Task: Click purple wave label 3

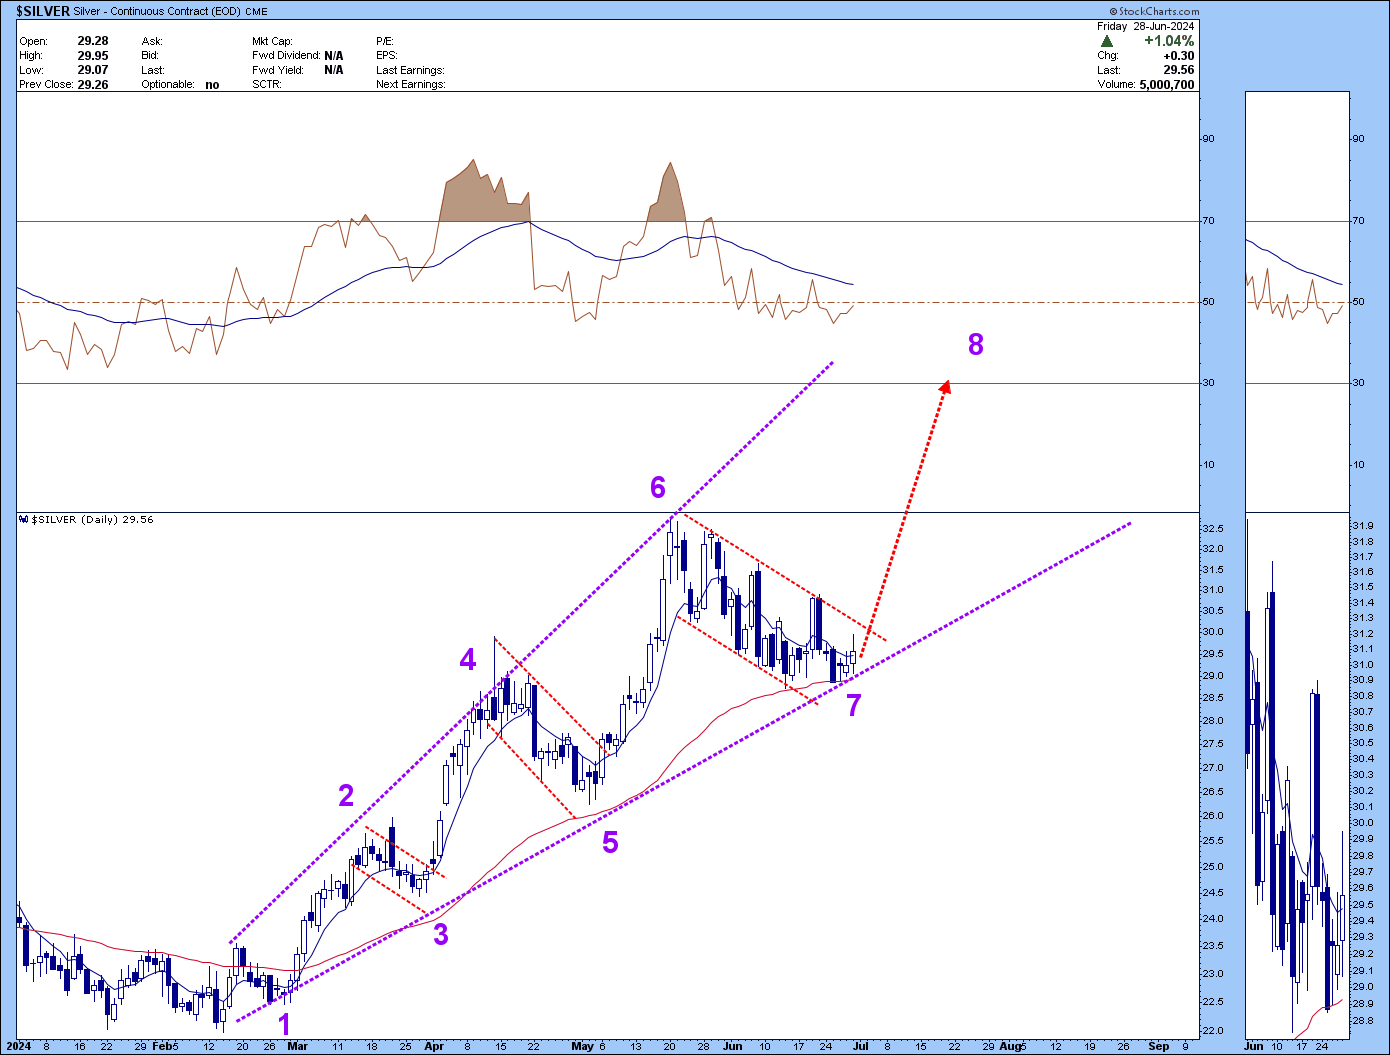Action: (440, 934)
